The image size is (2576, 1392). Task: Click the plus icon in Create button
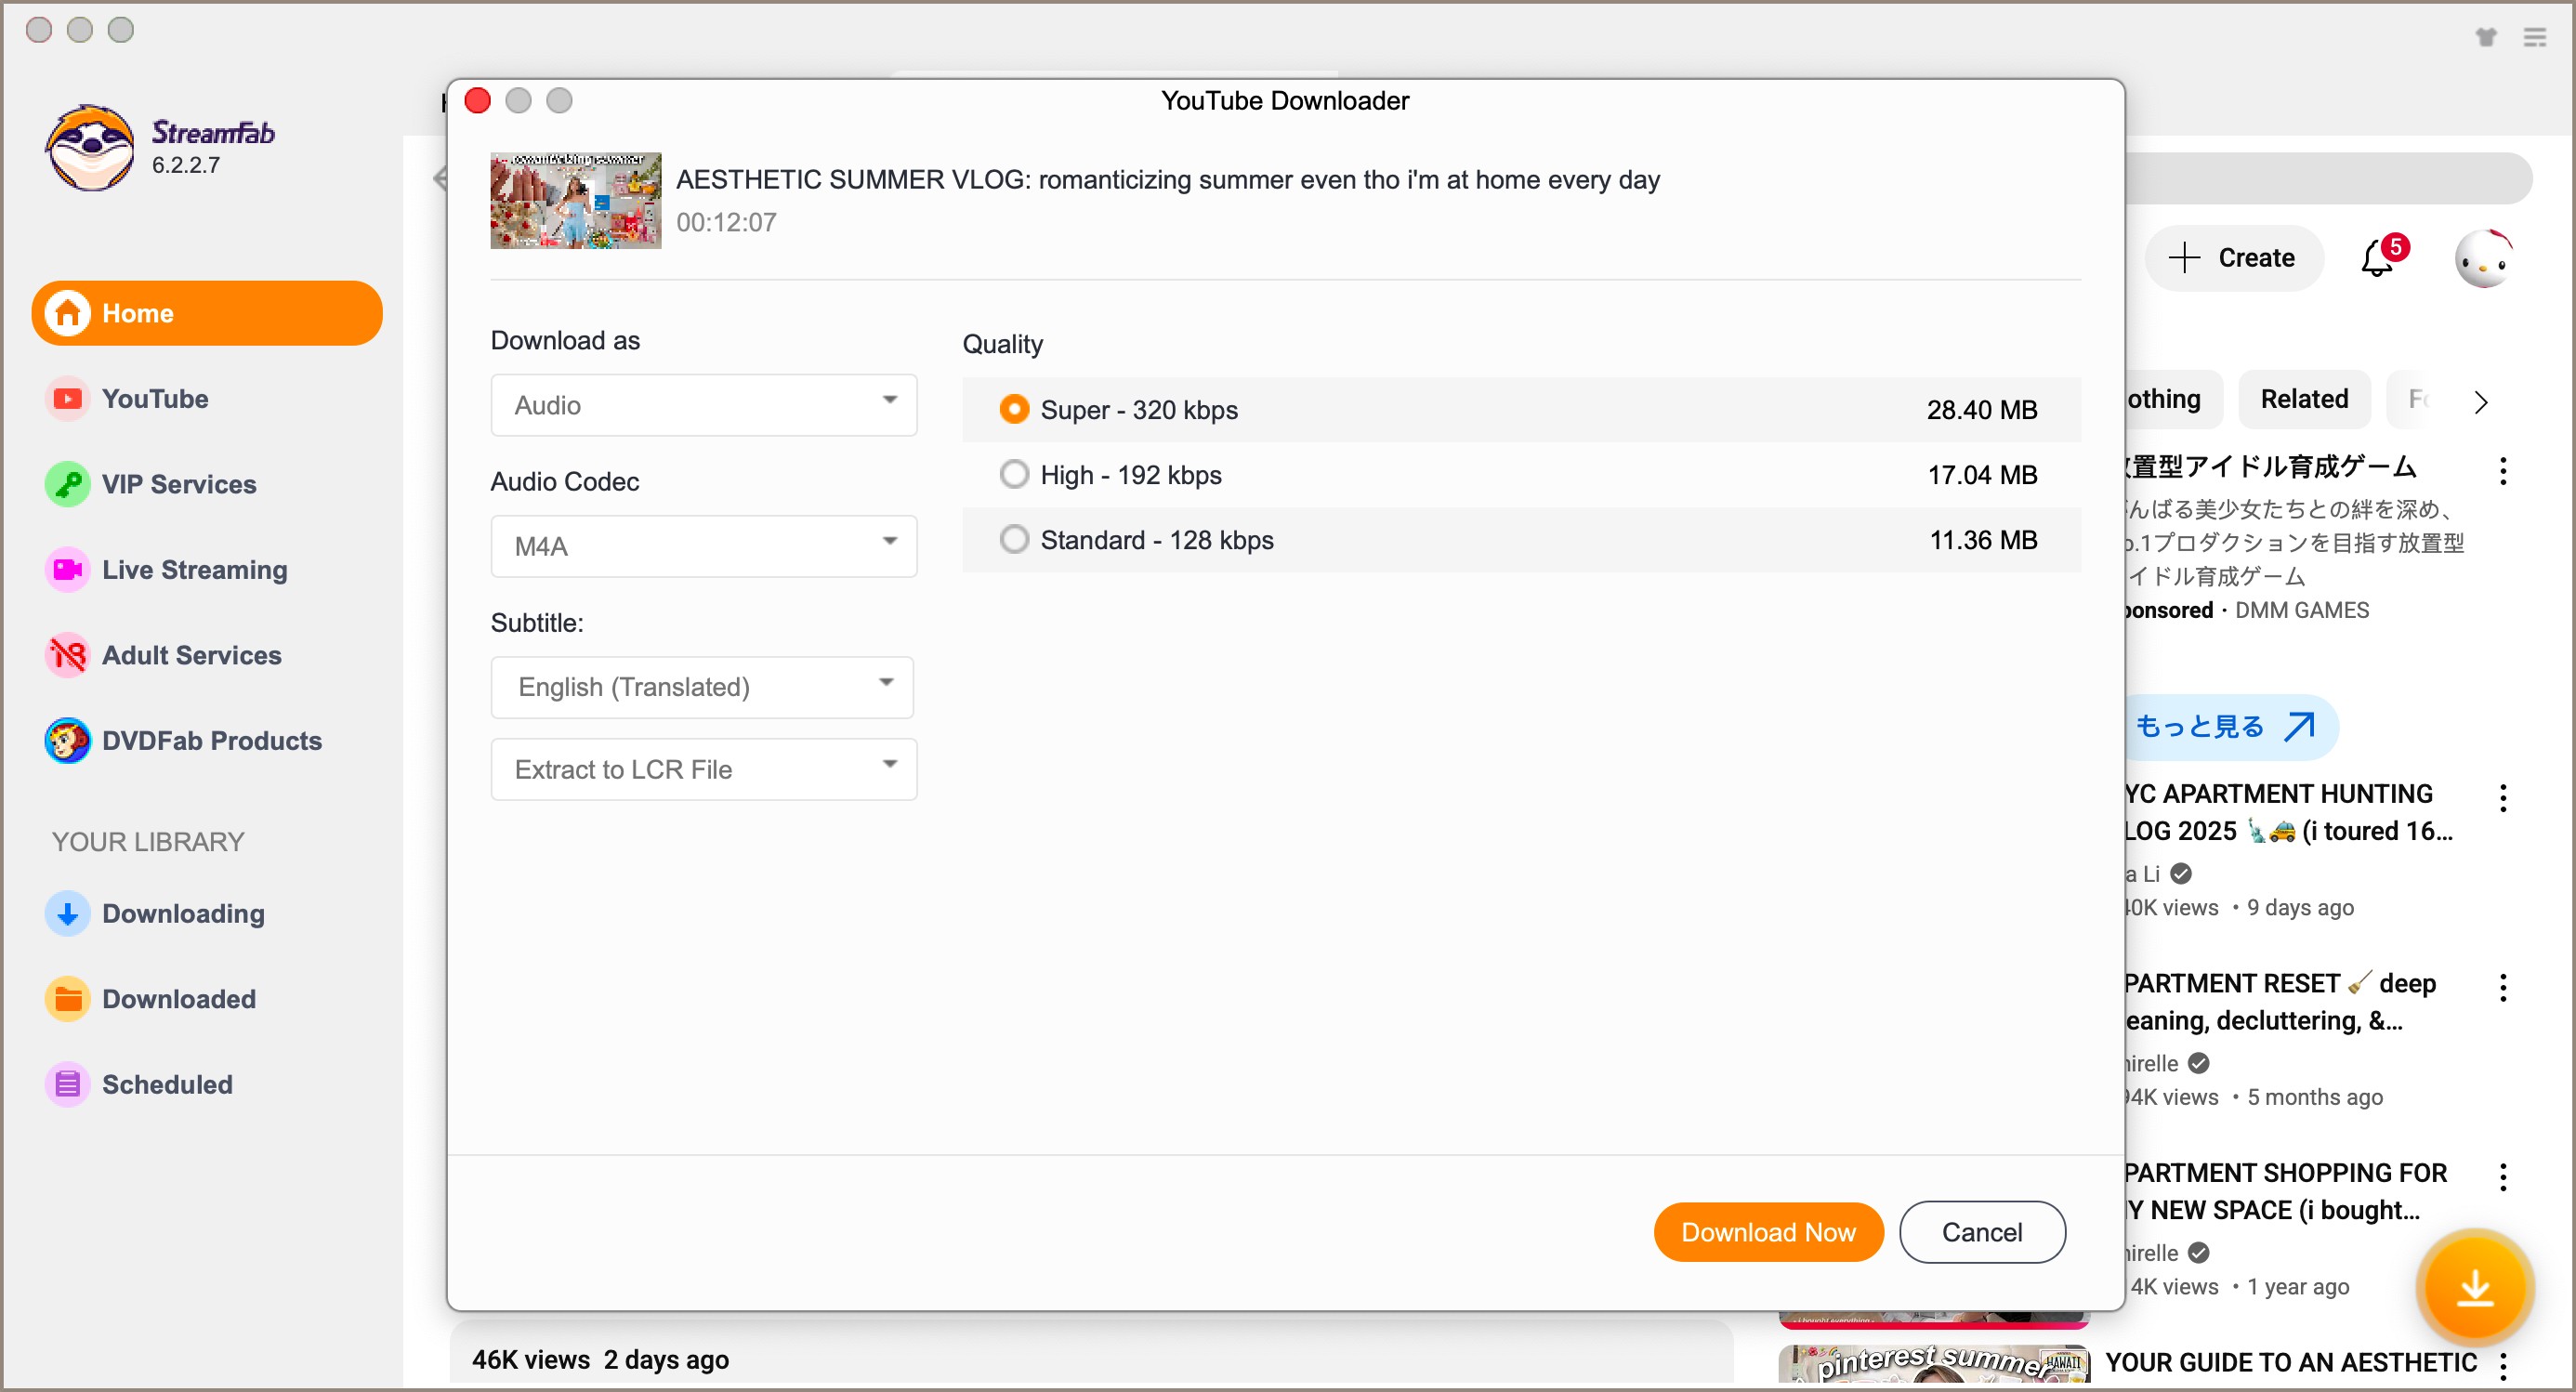tap(2184, 258)
